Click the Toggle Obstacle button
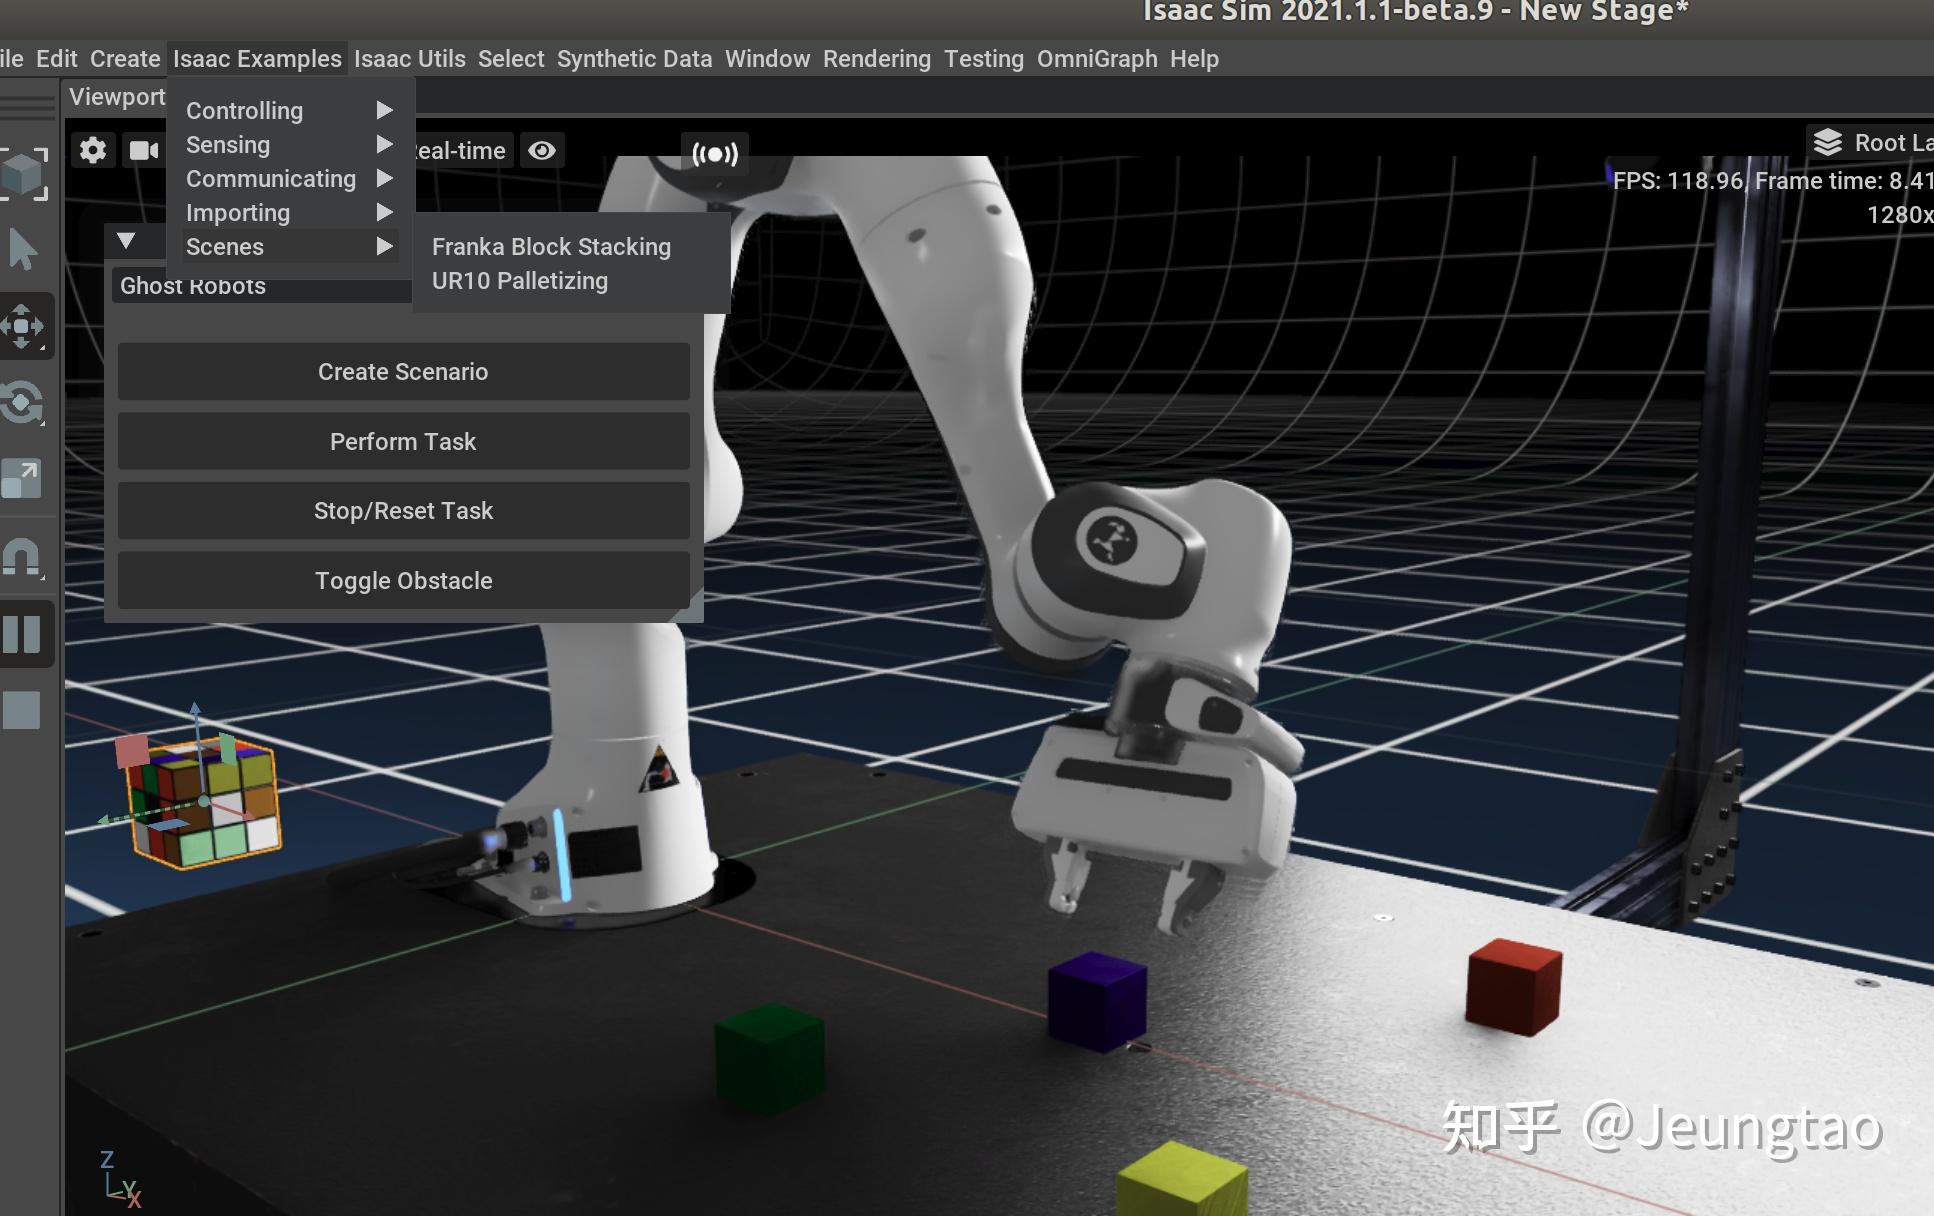Viewport: 1934px width, 1216px height. tap(403, 581)
